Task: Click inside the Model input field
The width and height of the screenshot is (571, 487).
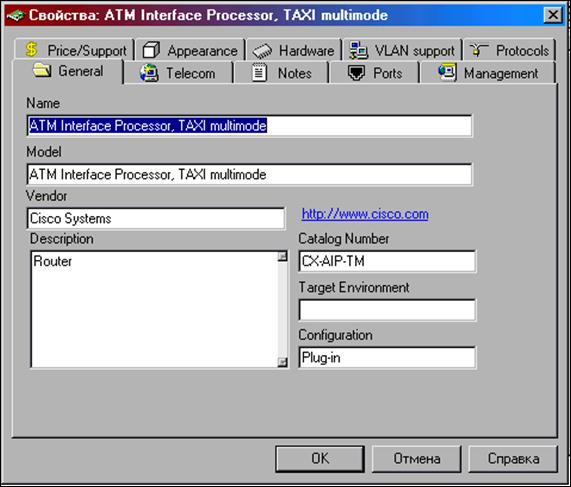Action: click(249, 174)
